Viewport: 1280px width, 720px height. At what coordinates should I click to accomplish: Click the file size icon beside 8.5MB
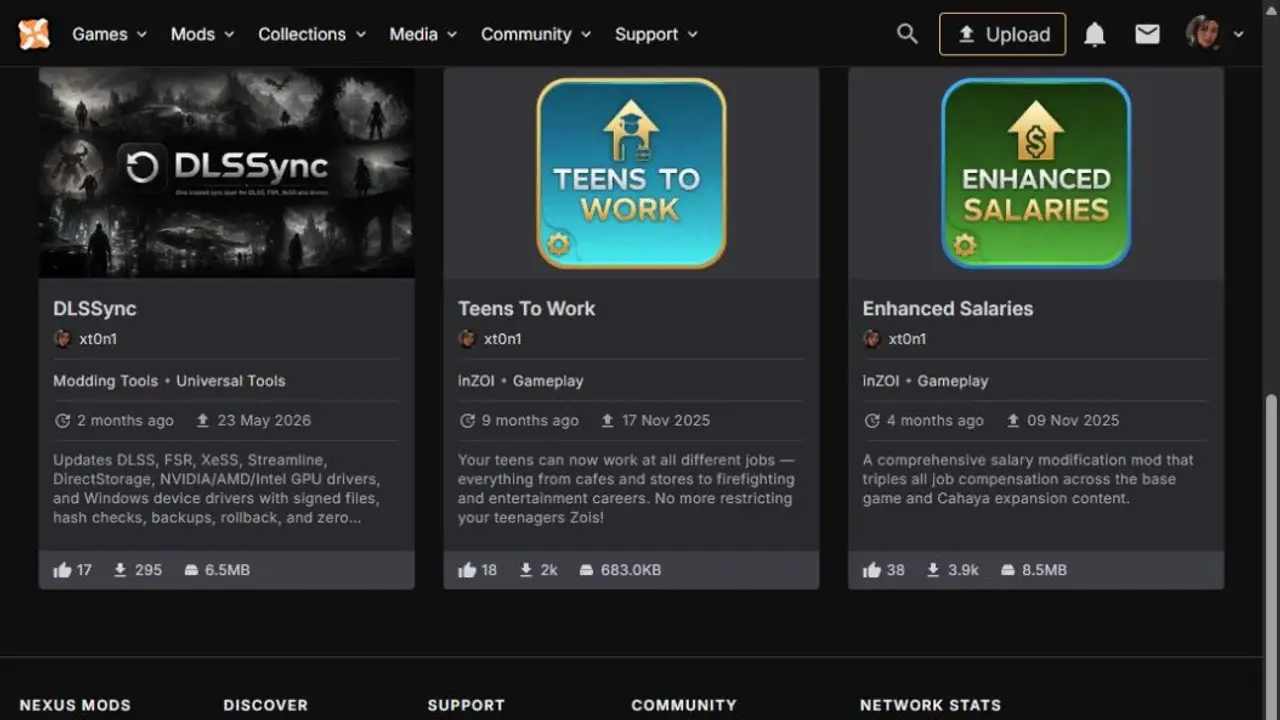pyautogui.click(x=1008, y=570)
